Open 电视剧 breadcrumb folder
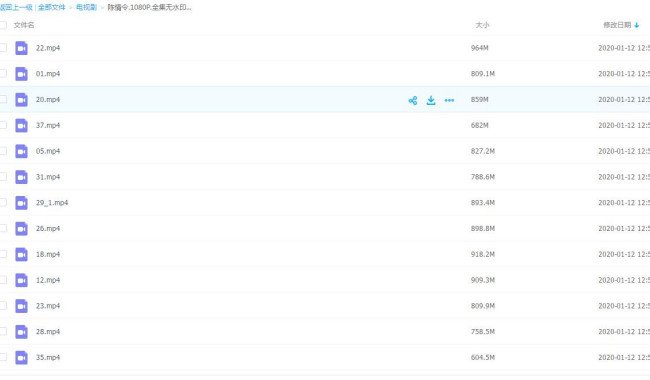Viewport: 650px width, 380px height. click(86, 7)
